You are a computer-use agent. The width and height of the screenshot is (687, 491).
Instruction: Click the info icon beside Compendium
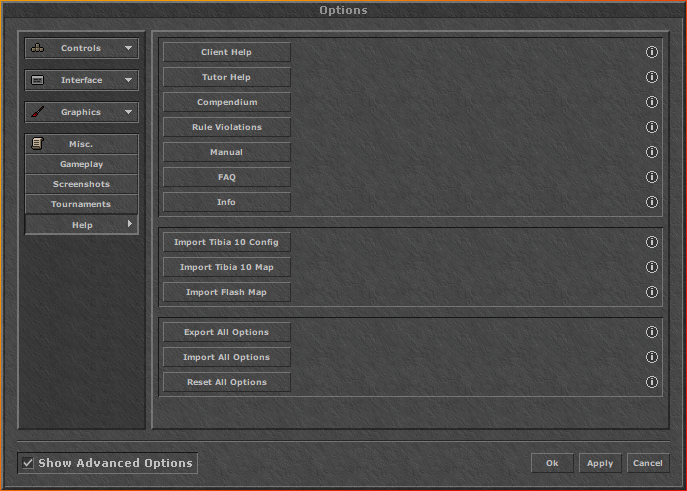point(652,102)
